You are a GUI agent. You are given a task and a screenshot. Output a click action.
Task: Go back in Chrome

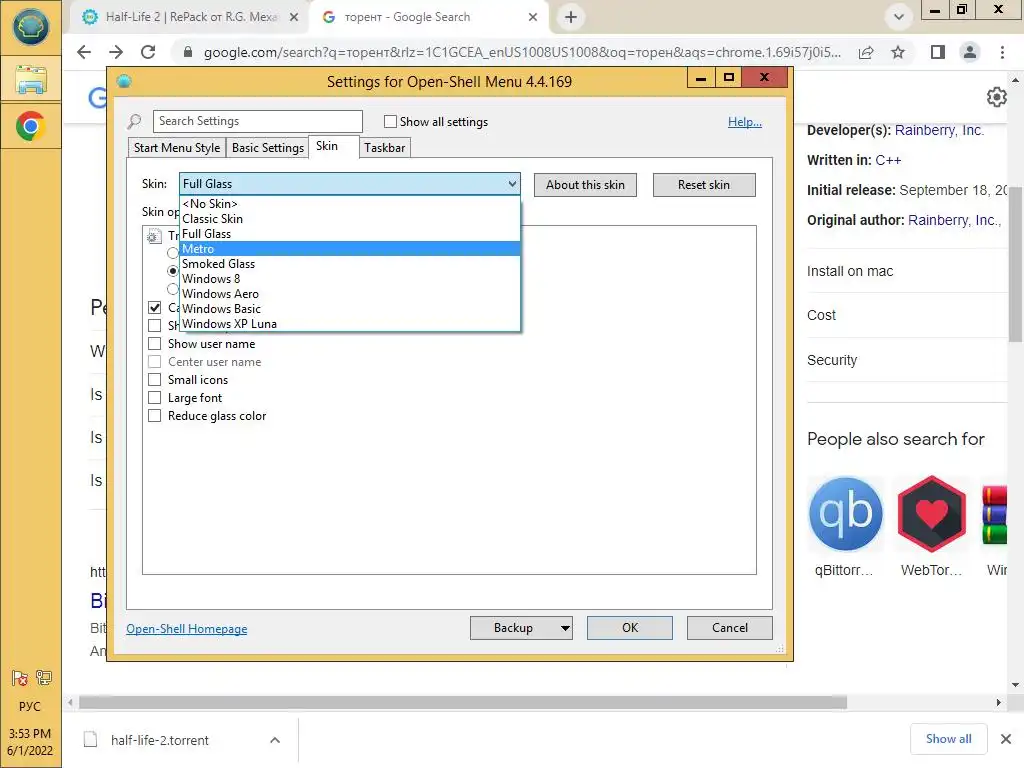point(84,52)
